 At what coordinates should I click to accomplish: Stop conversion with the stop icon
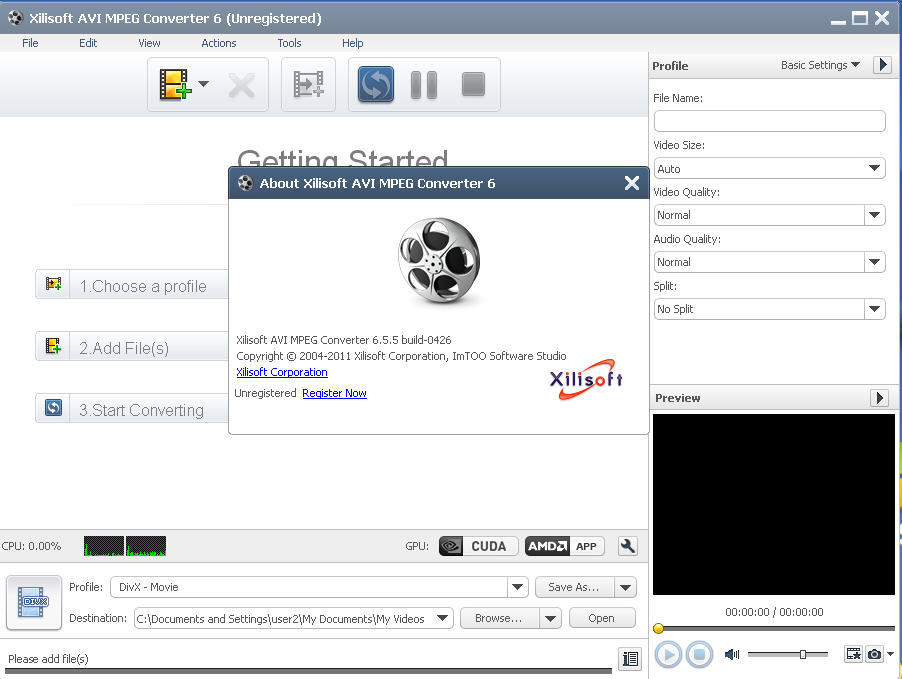[x=471, y=85]
